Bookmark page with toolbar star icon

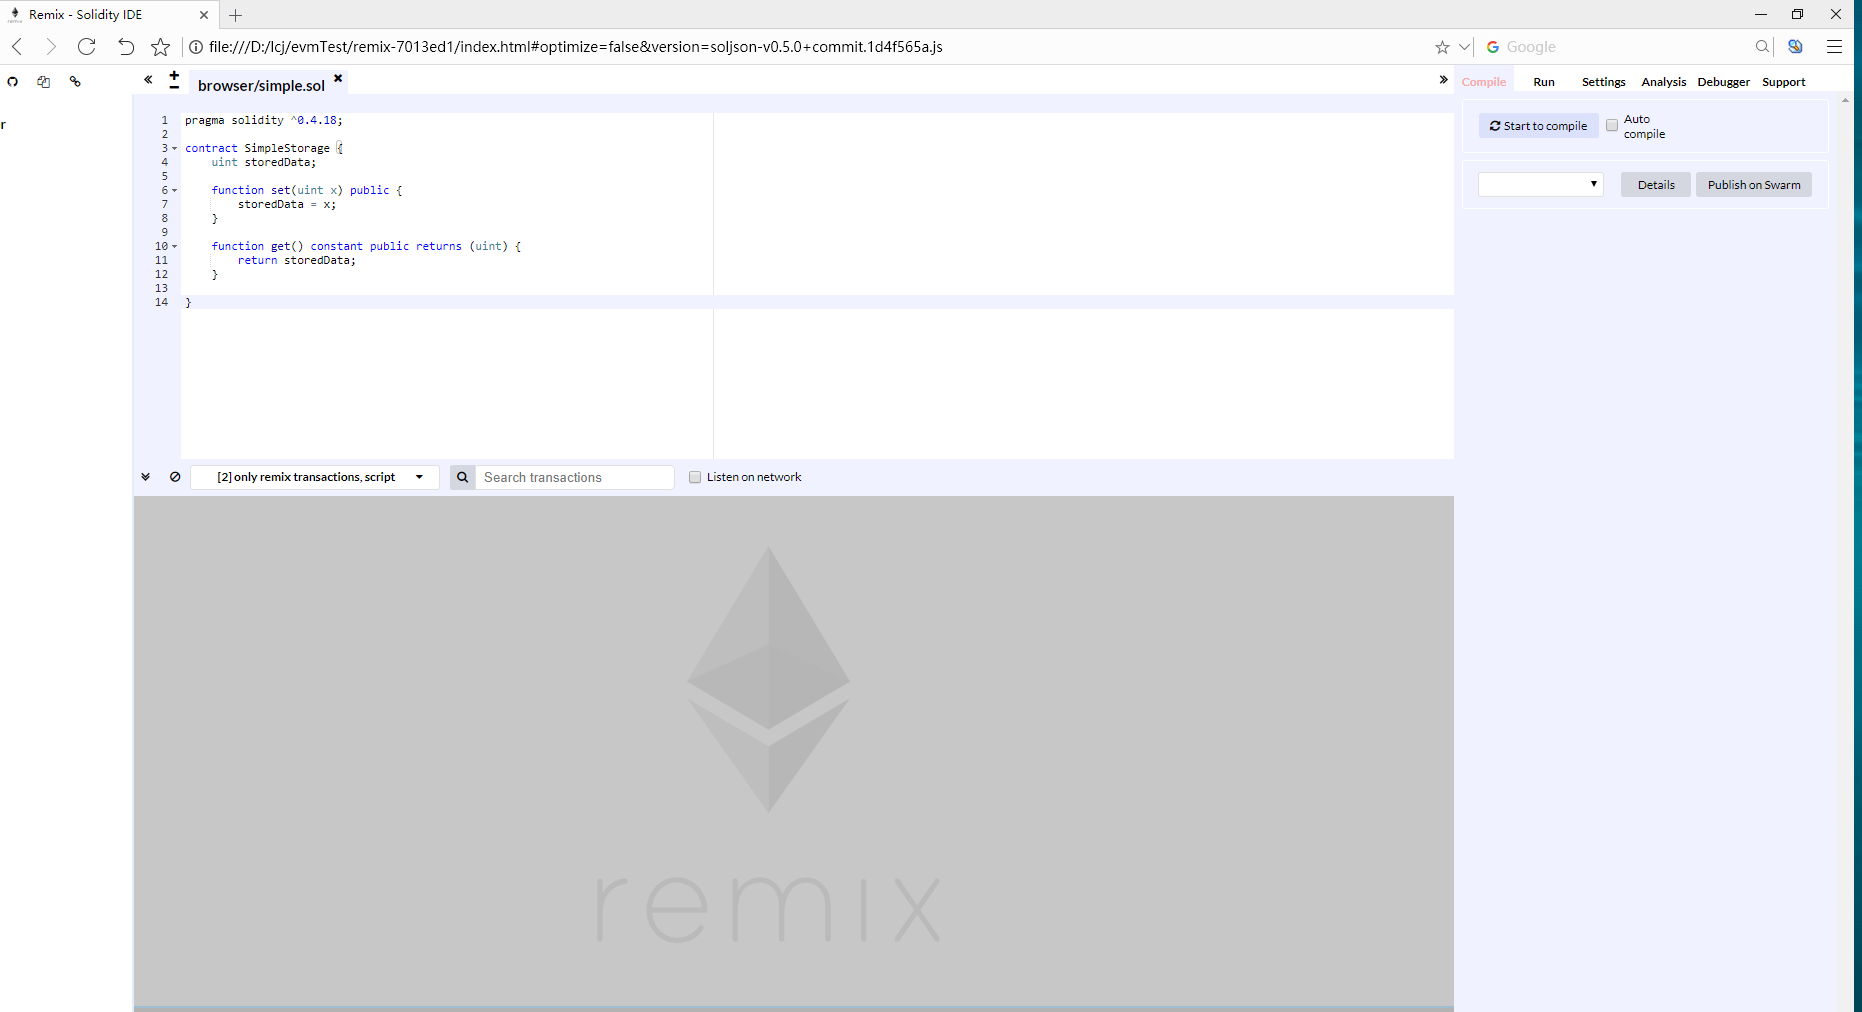pyautogui.click(x=160, y=47)
